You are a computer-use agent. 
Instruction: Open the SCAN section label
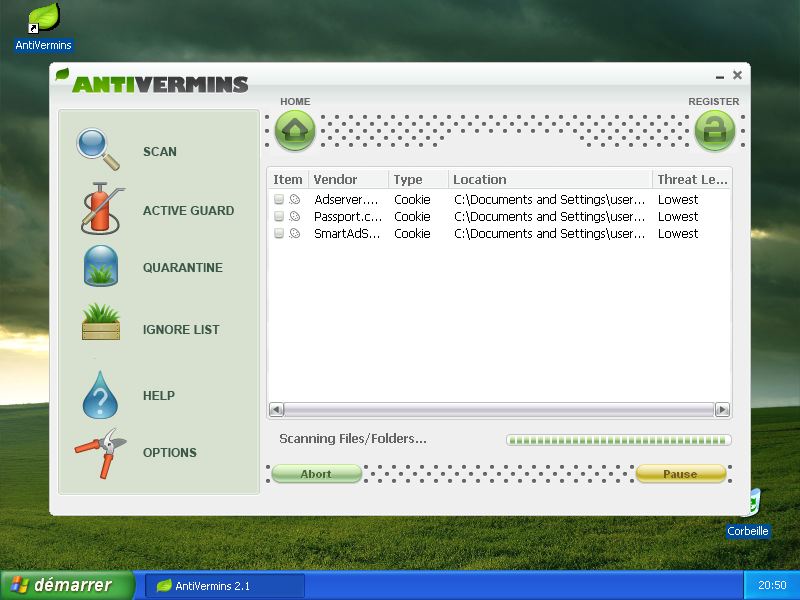160,152
